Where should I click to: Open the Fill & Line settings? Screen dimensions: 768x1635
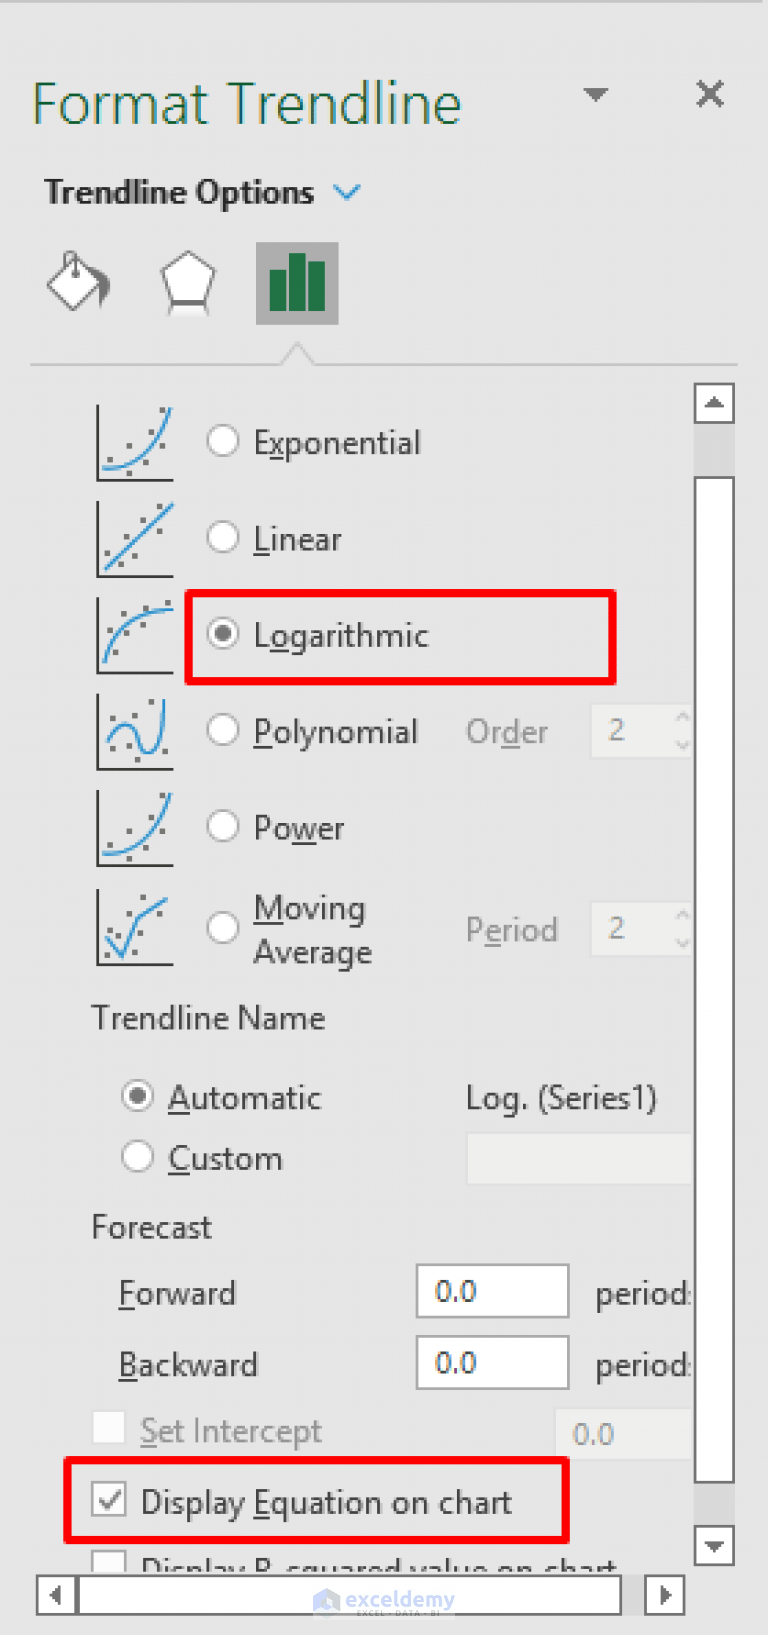coord(78,283)
